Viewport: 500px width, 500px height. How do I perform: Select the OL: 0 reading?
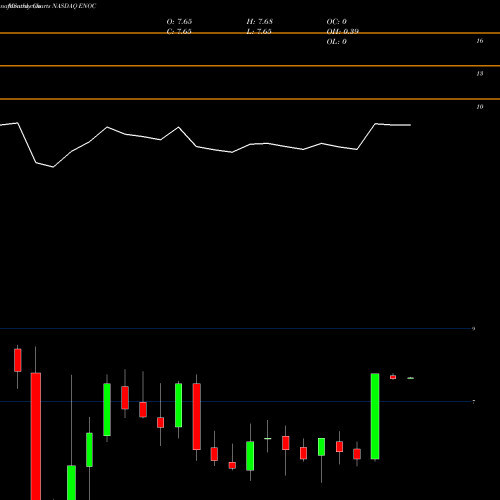click(x=337, y=41)
